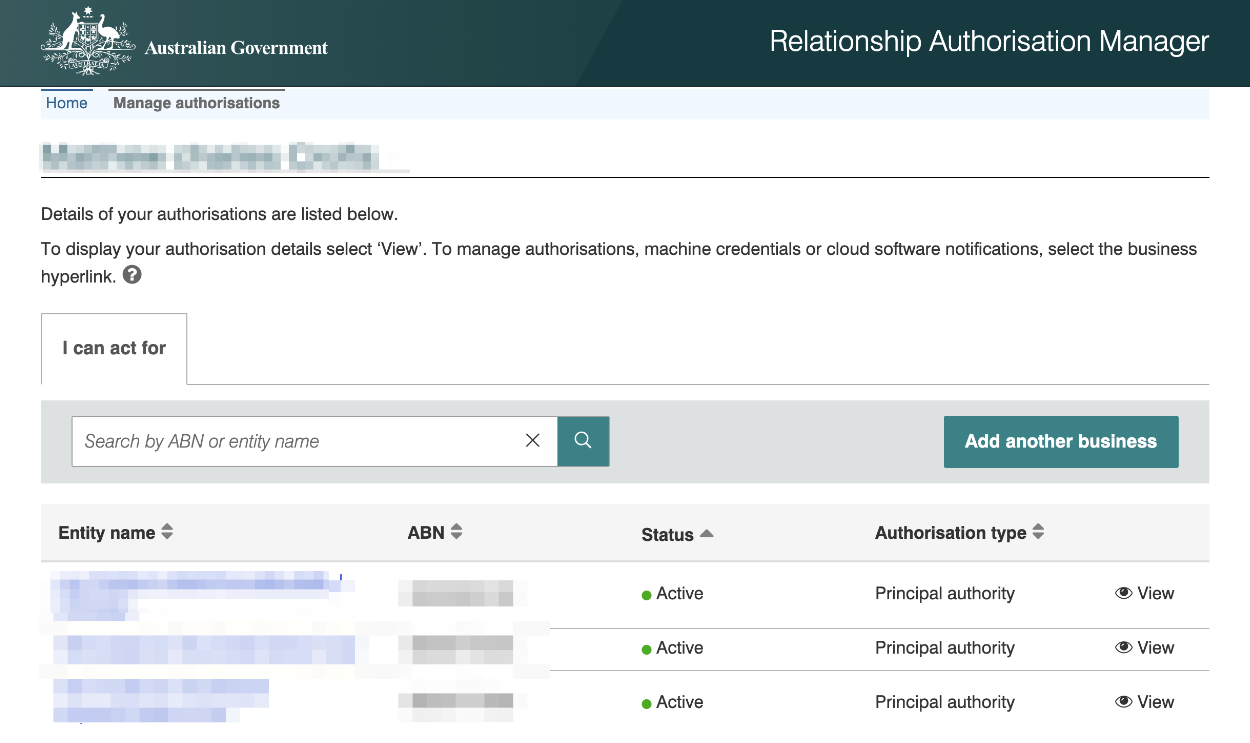Click the Relationship Authorisation Manager title
The height and width of the screenshot is (743, 1250).
[x=988, y=42]
